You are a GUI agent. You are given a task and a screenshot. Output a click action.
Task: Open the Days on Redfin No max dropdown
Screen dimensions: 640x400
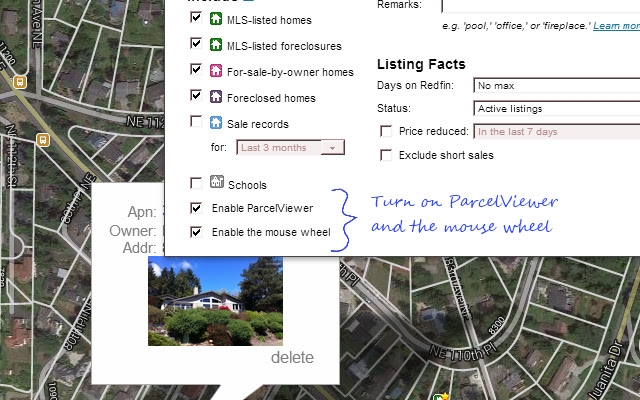pyautogui.click(x=557, y=86)
